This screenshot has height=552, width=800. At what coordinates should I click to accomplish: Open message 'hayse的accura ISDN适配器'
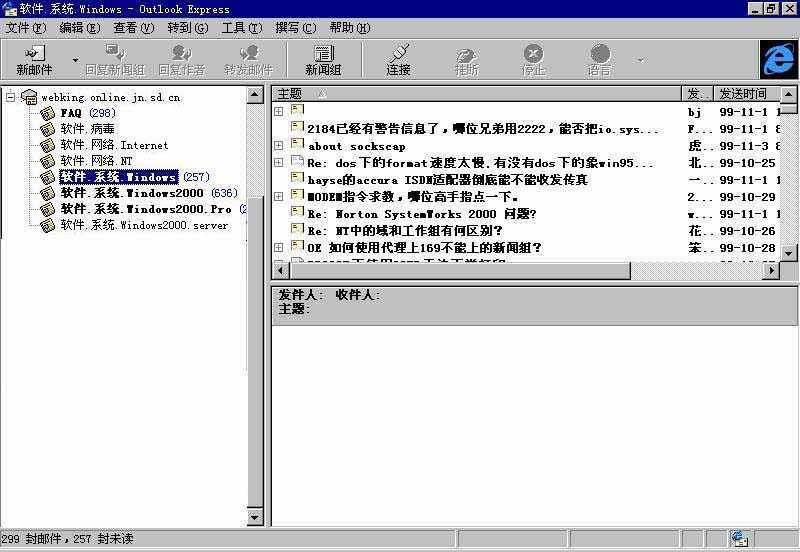(447, 180)
